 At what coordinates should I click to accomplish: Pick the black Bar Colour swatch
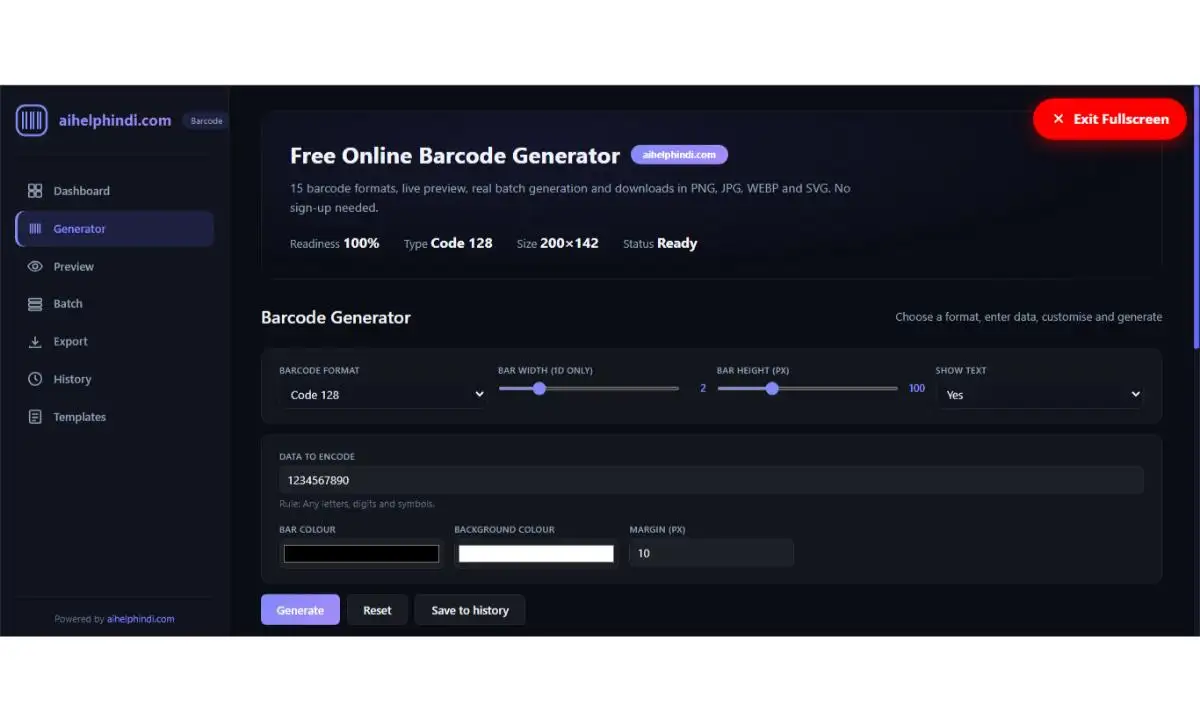[361, 553]
